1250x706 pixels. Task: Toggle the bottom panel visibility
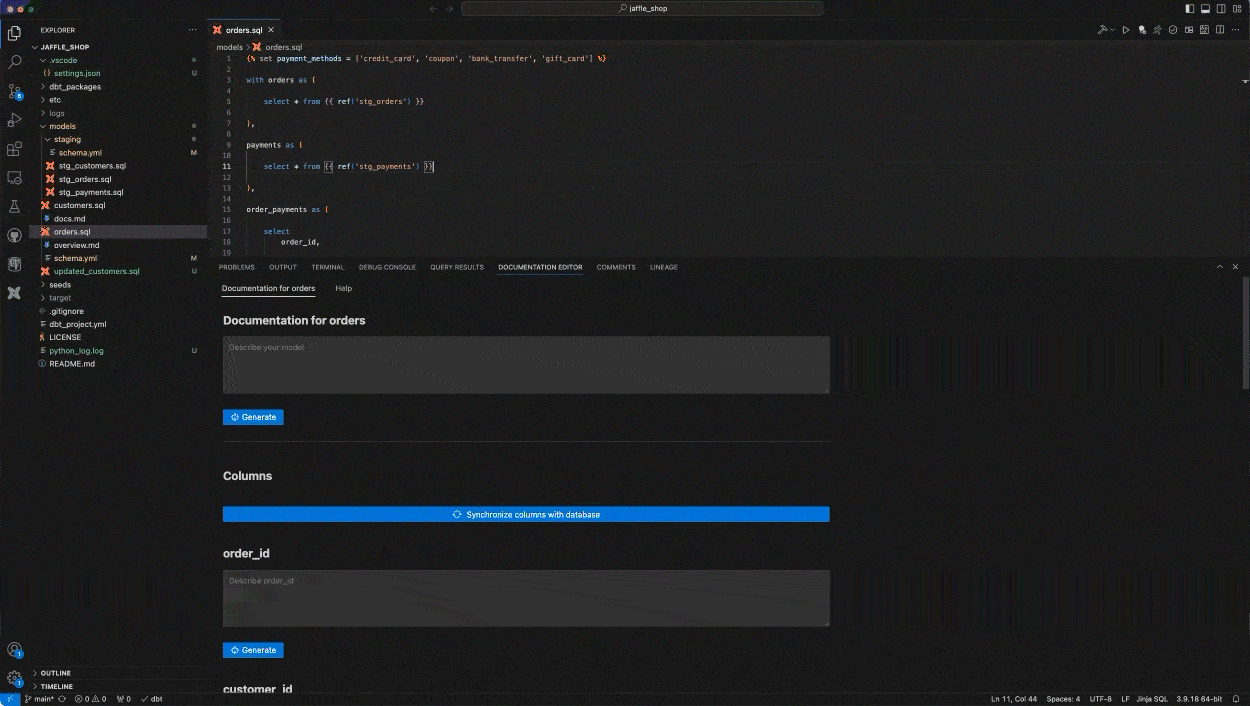click(1205, 8)
